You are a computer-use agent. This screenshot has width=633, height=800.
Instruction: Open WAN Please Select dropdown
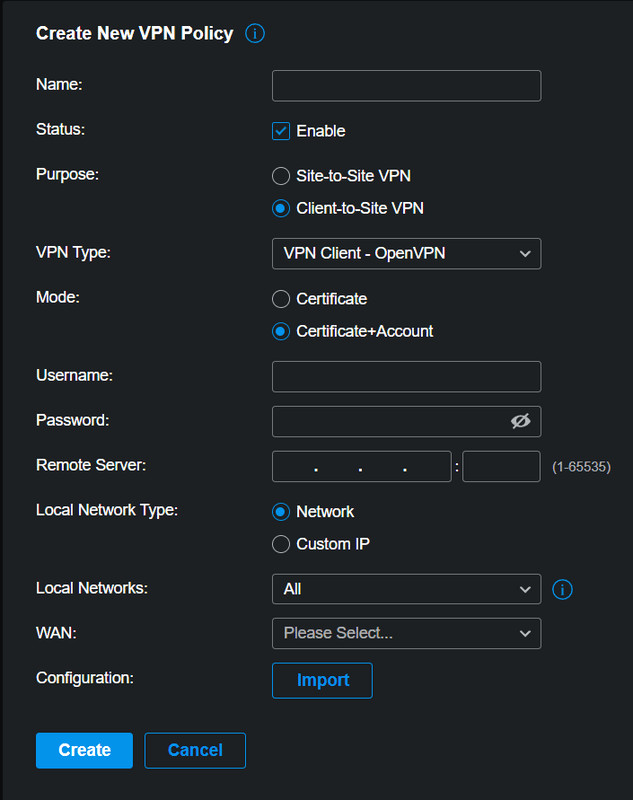pyautogui.click(x=406, y=633)
